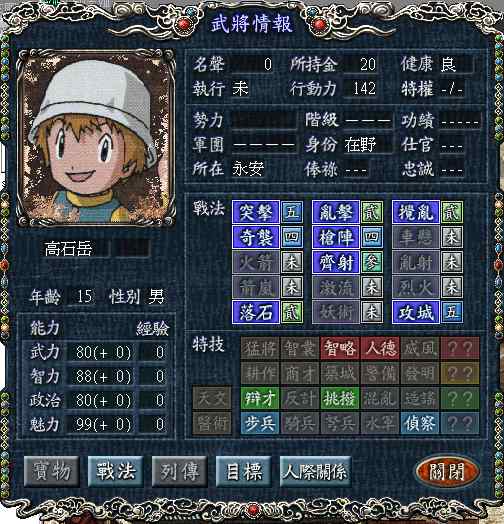Click the 辯才 special skill badge
The height and width of the screenshot is (524, 504).
[260, 398]
